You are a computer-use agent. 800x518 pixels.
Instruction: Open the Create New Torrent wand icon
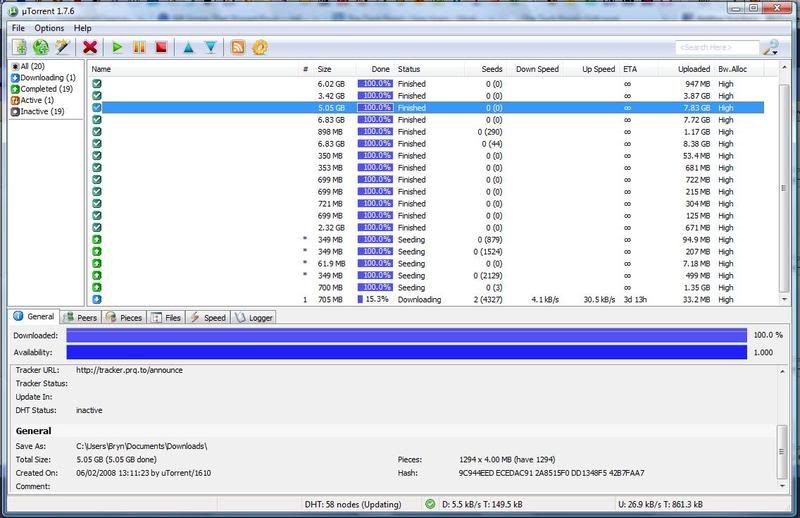(62, 46)
